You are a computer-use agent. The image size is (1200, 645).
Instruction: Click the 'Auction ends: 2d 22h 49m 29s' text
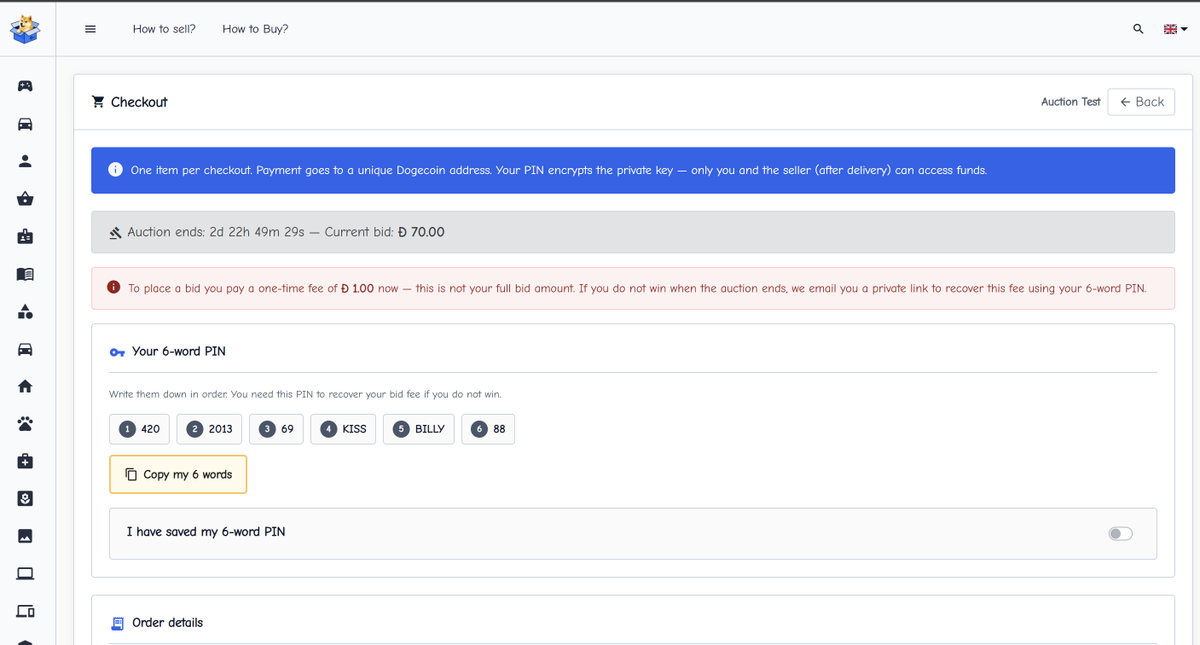[x=216, y=232]
